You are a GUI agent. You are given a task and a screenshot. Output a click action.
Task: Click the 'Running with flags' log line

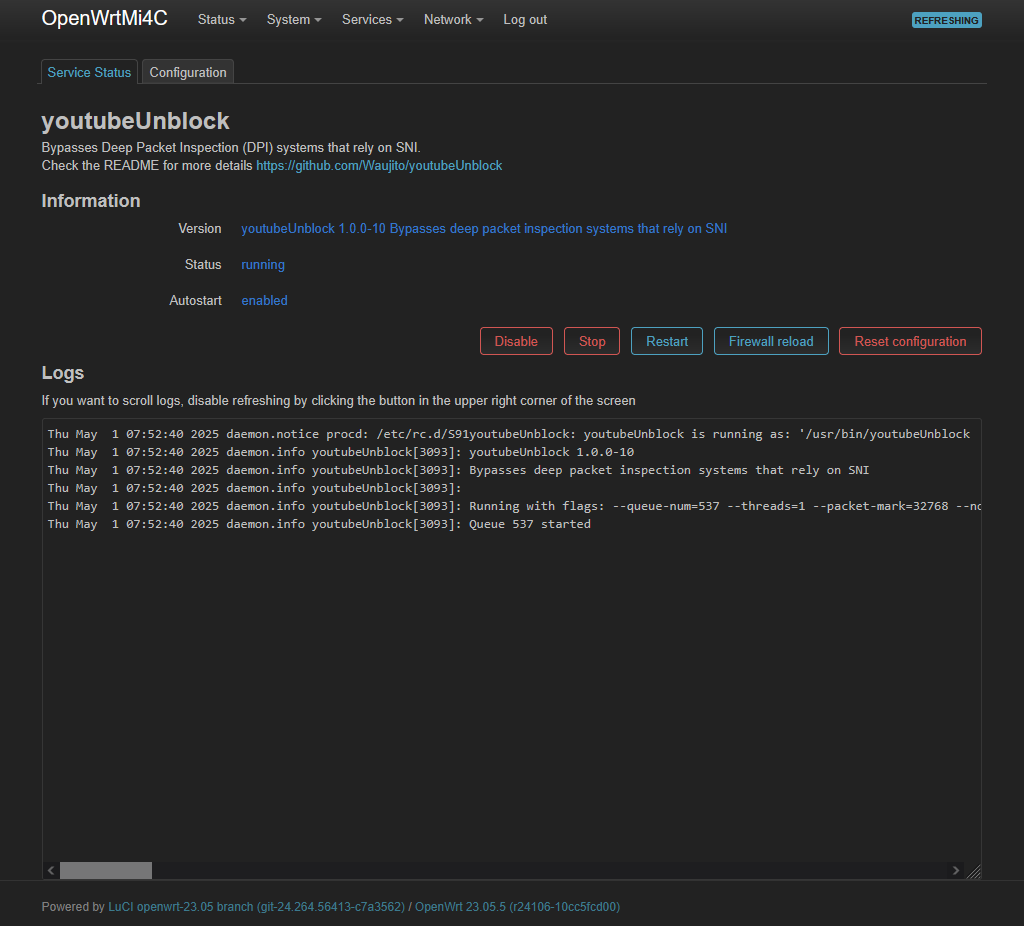[x=514, y=506]
